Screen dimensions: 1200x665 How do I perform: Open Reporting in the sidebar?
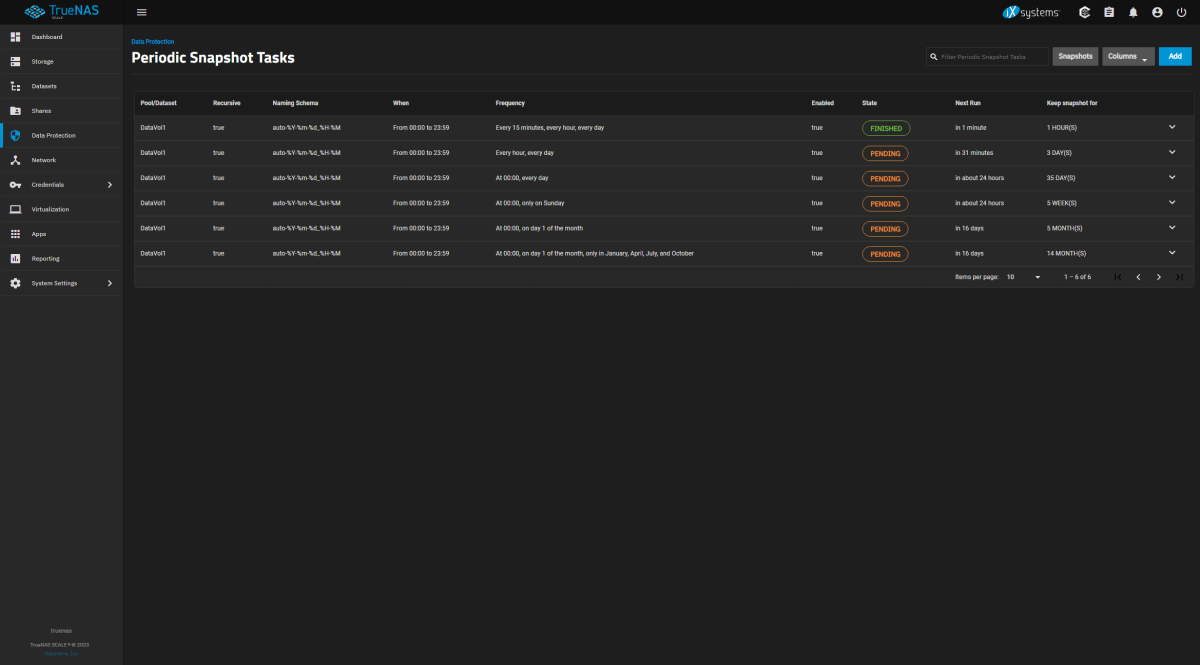coord(61,258)
